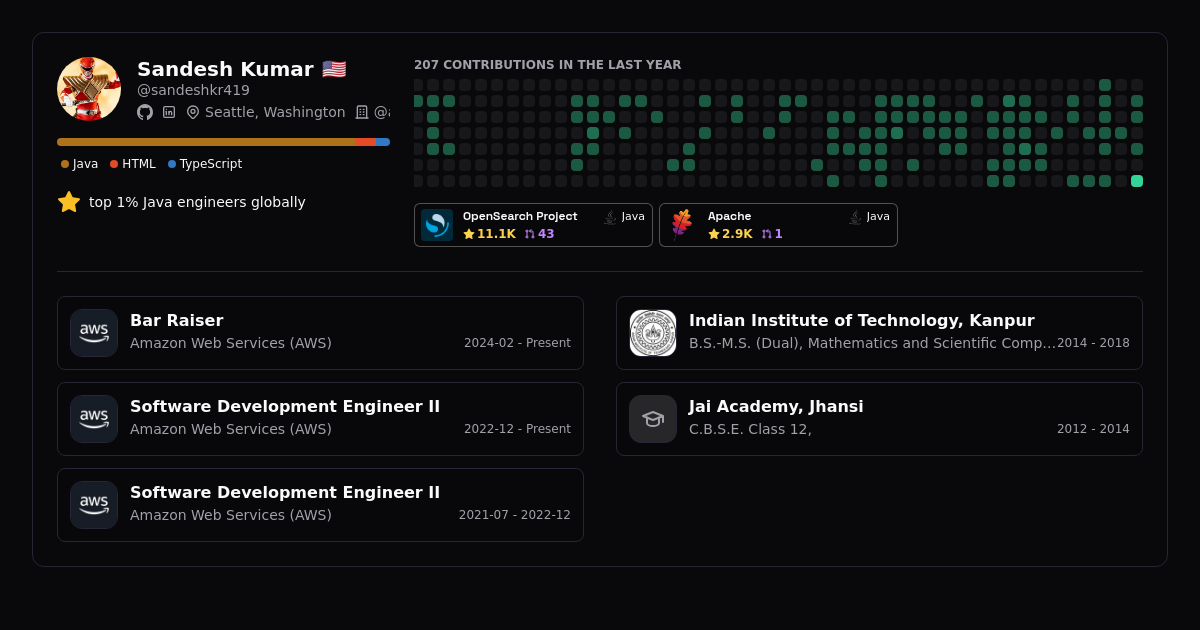The height and width of the screenshot is (630, 1200).
Task: Click the Apache feather logo
Action: [x=682, y=225]
